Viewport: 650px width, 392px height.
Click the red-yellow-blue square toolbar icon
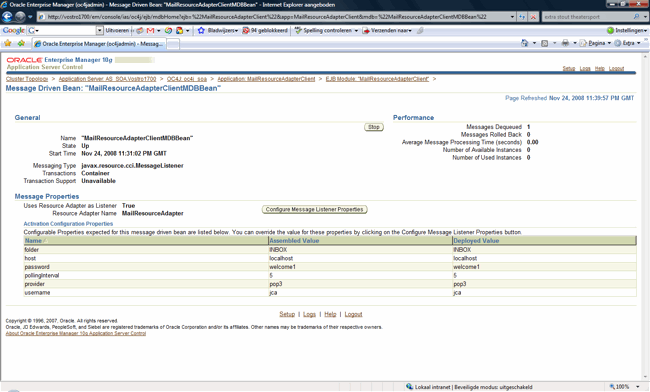179,31
